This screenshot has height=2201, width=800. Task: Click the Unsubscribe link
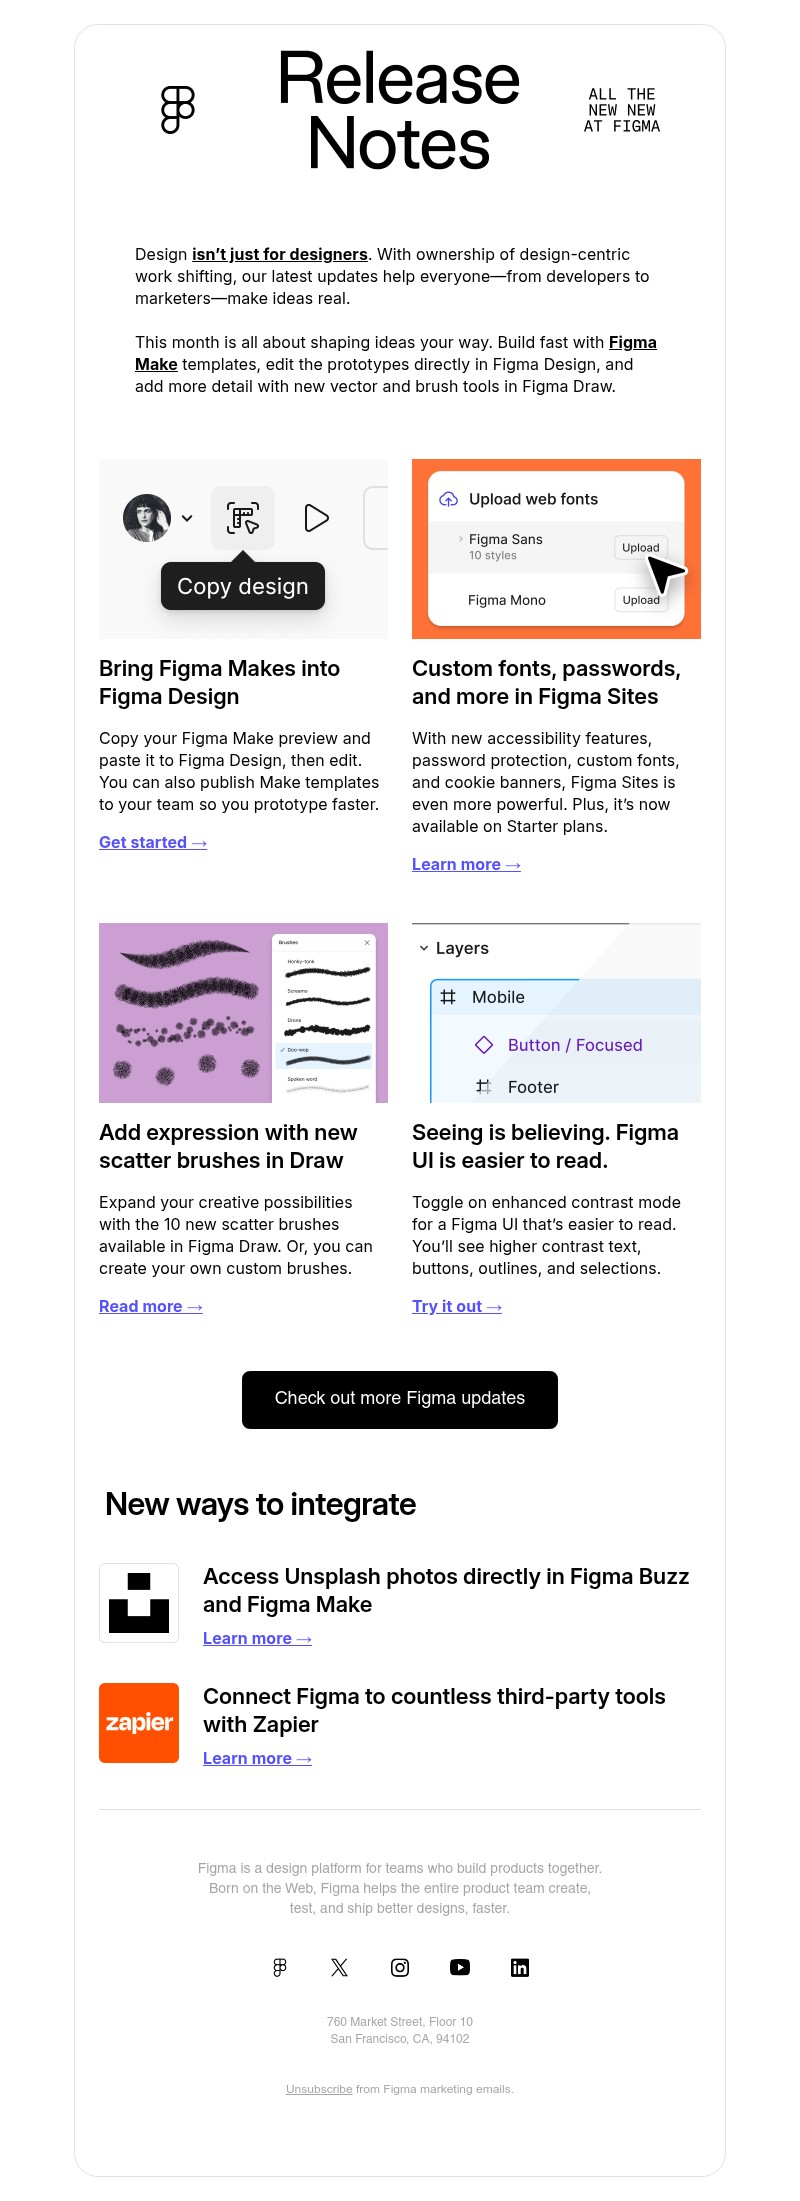click(319, 2089)
